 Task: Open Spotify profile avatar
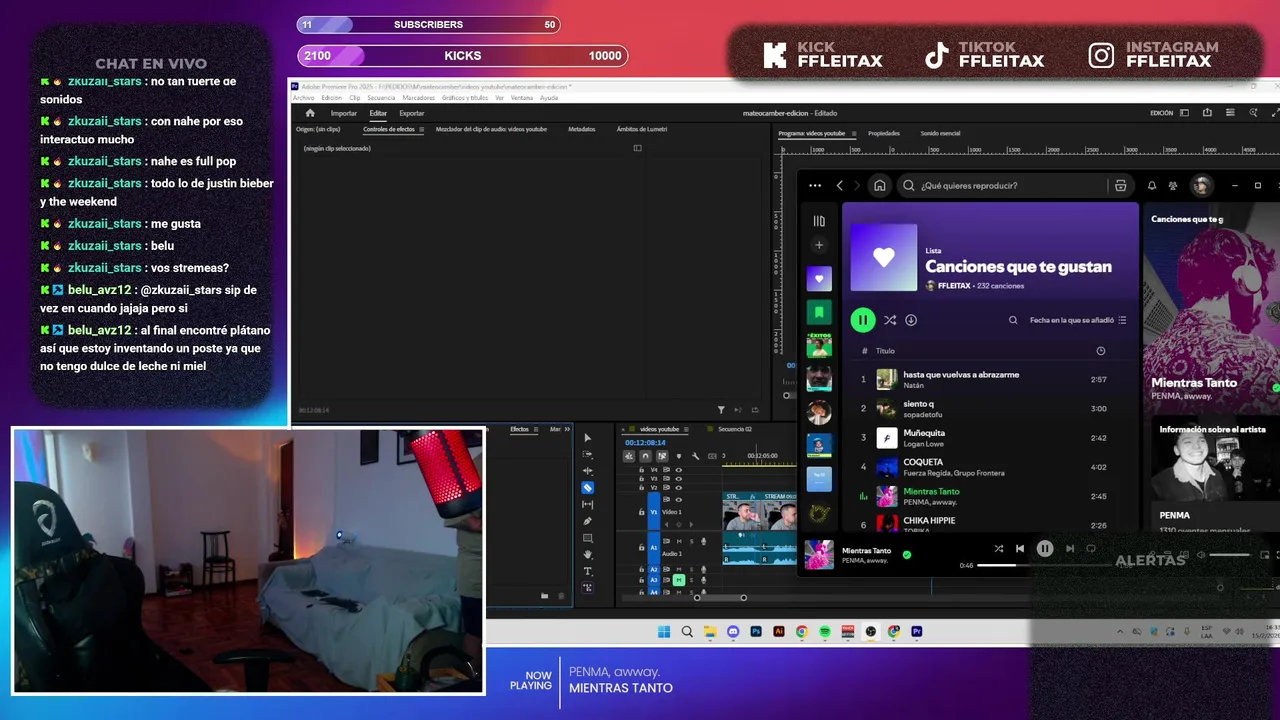coord(1202,185)
